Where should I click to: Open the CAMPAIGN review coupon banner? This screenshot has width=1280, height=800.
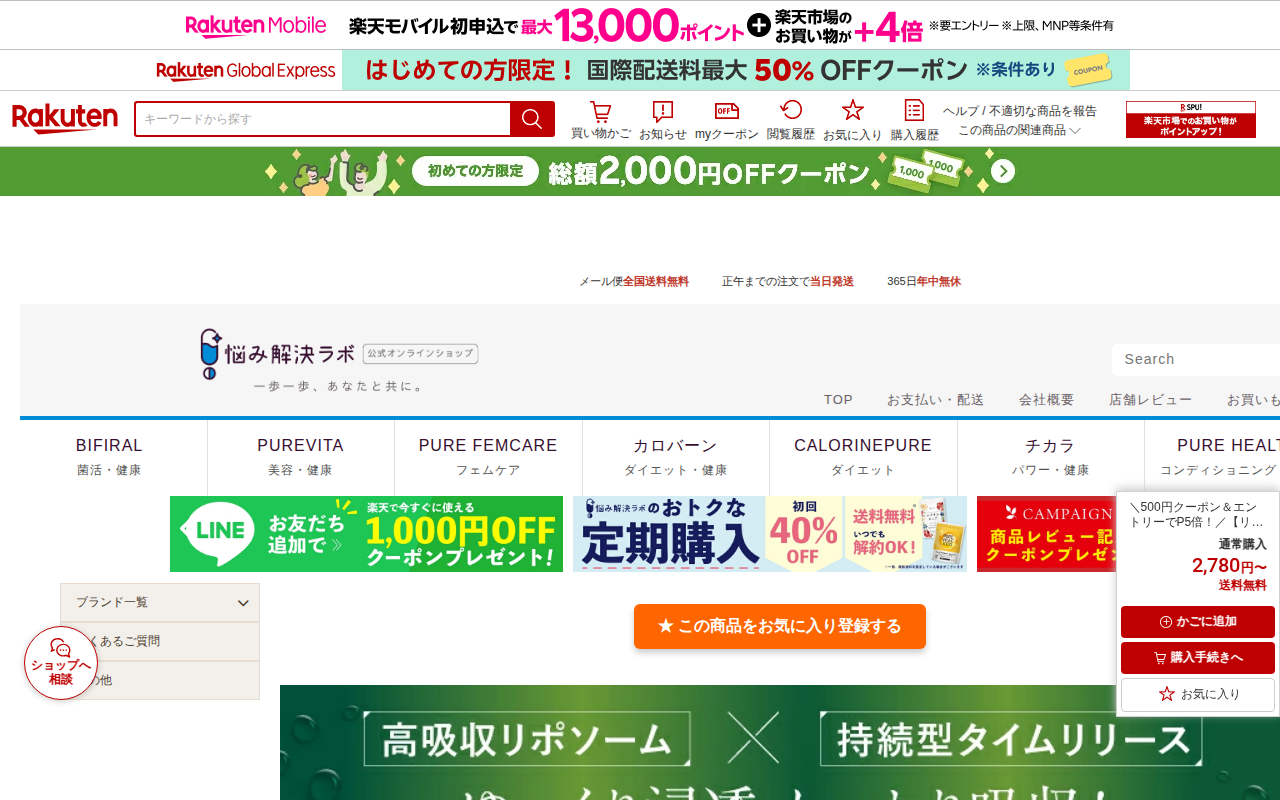tap(1046, 534)
